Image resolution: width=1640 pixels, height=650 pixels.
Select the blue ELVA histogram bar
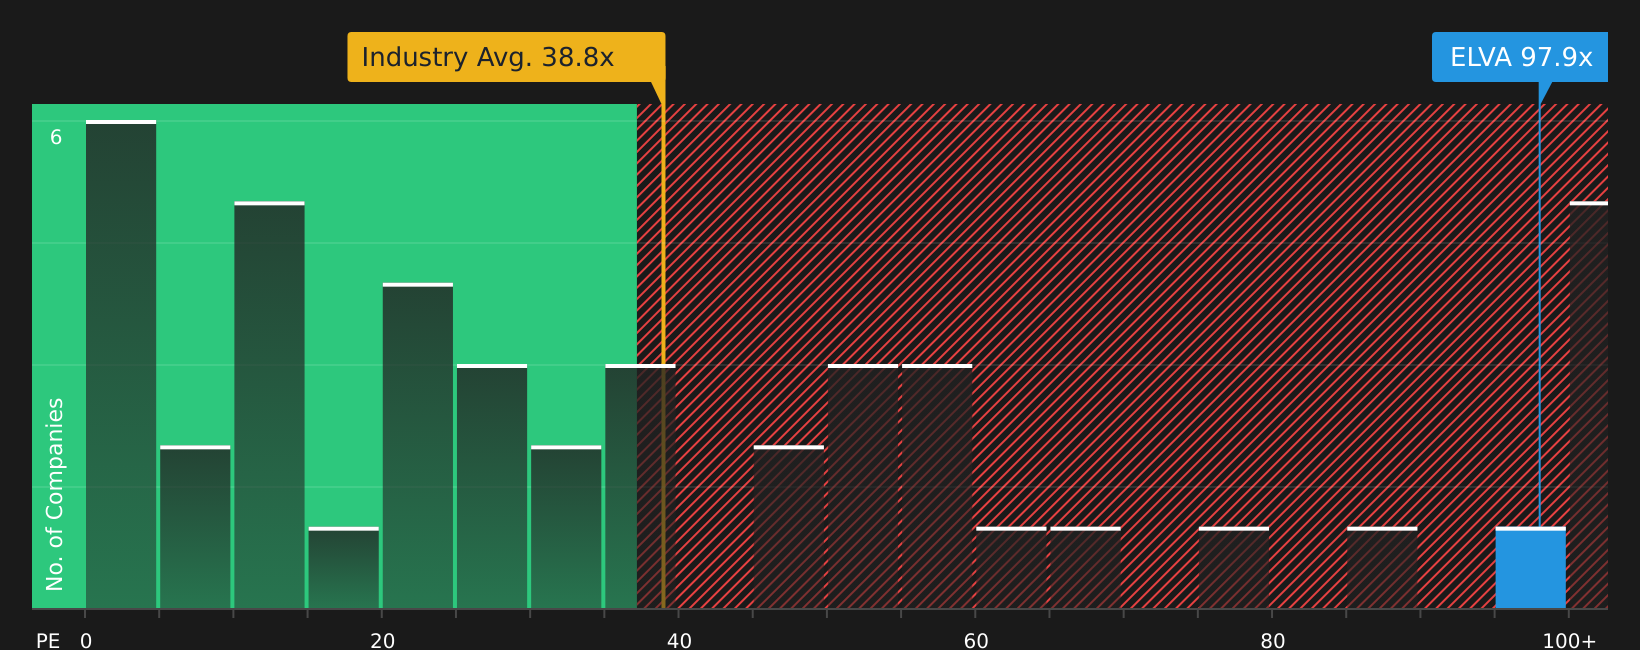[x=1530, y=568]
